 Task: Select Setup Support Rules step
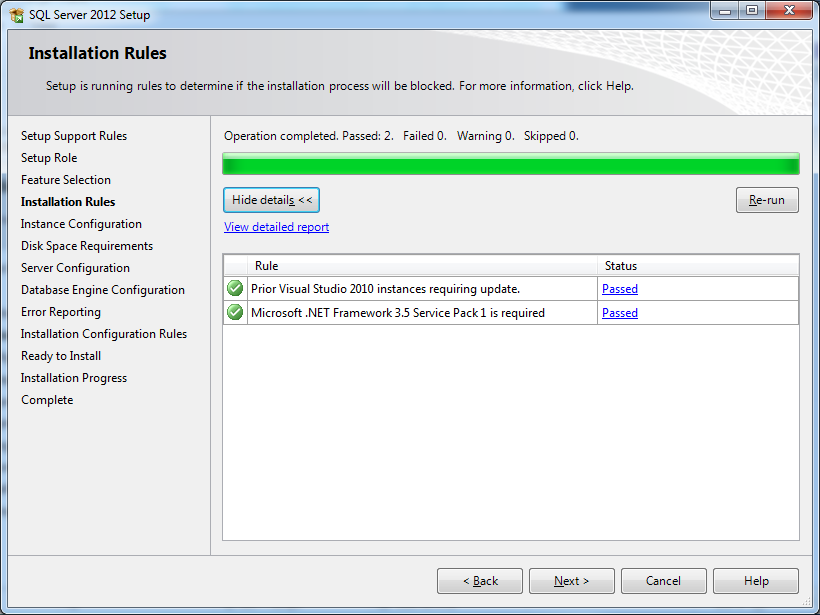point(74,136)
